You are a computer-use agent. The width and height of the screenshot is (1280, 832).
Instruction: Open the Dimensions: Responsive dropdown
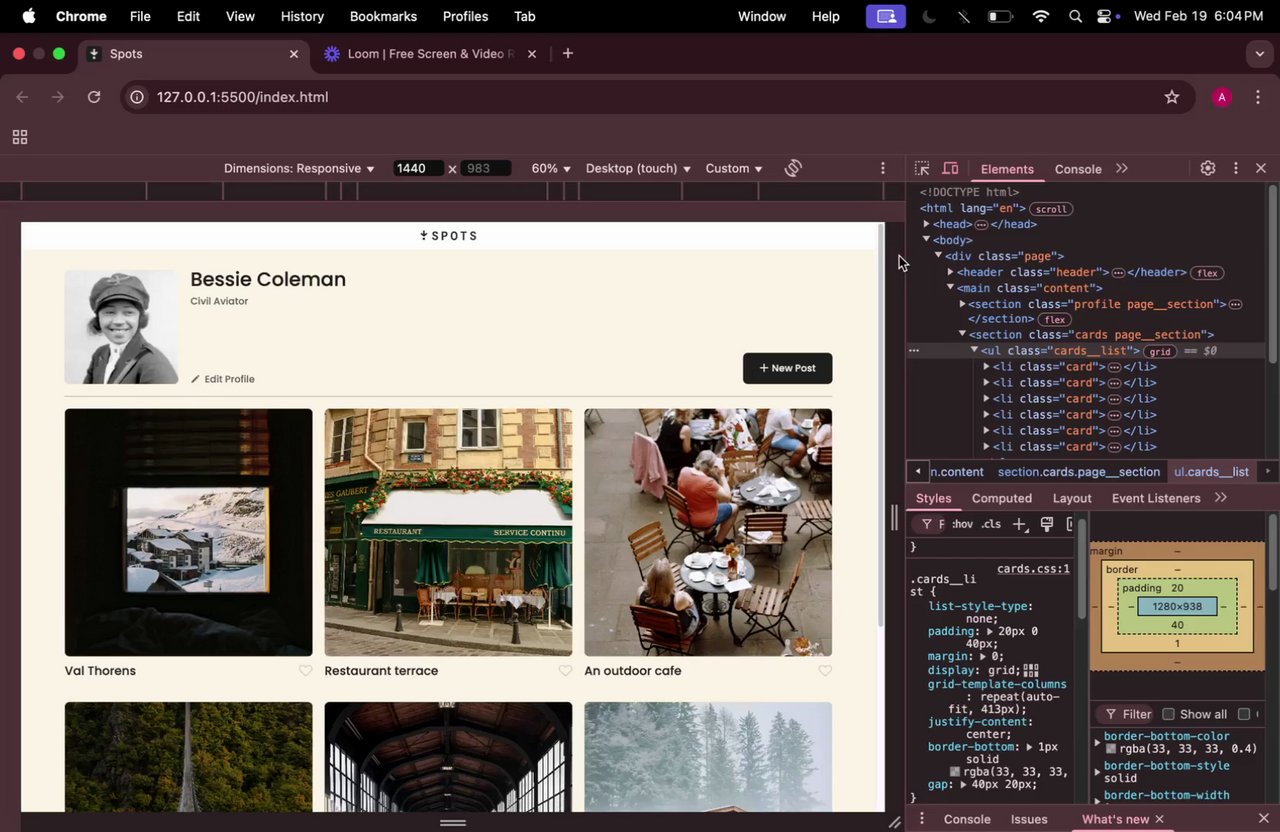coord(299,168)
